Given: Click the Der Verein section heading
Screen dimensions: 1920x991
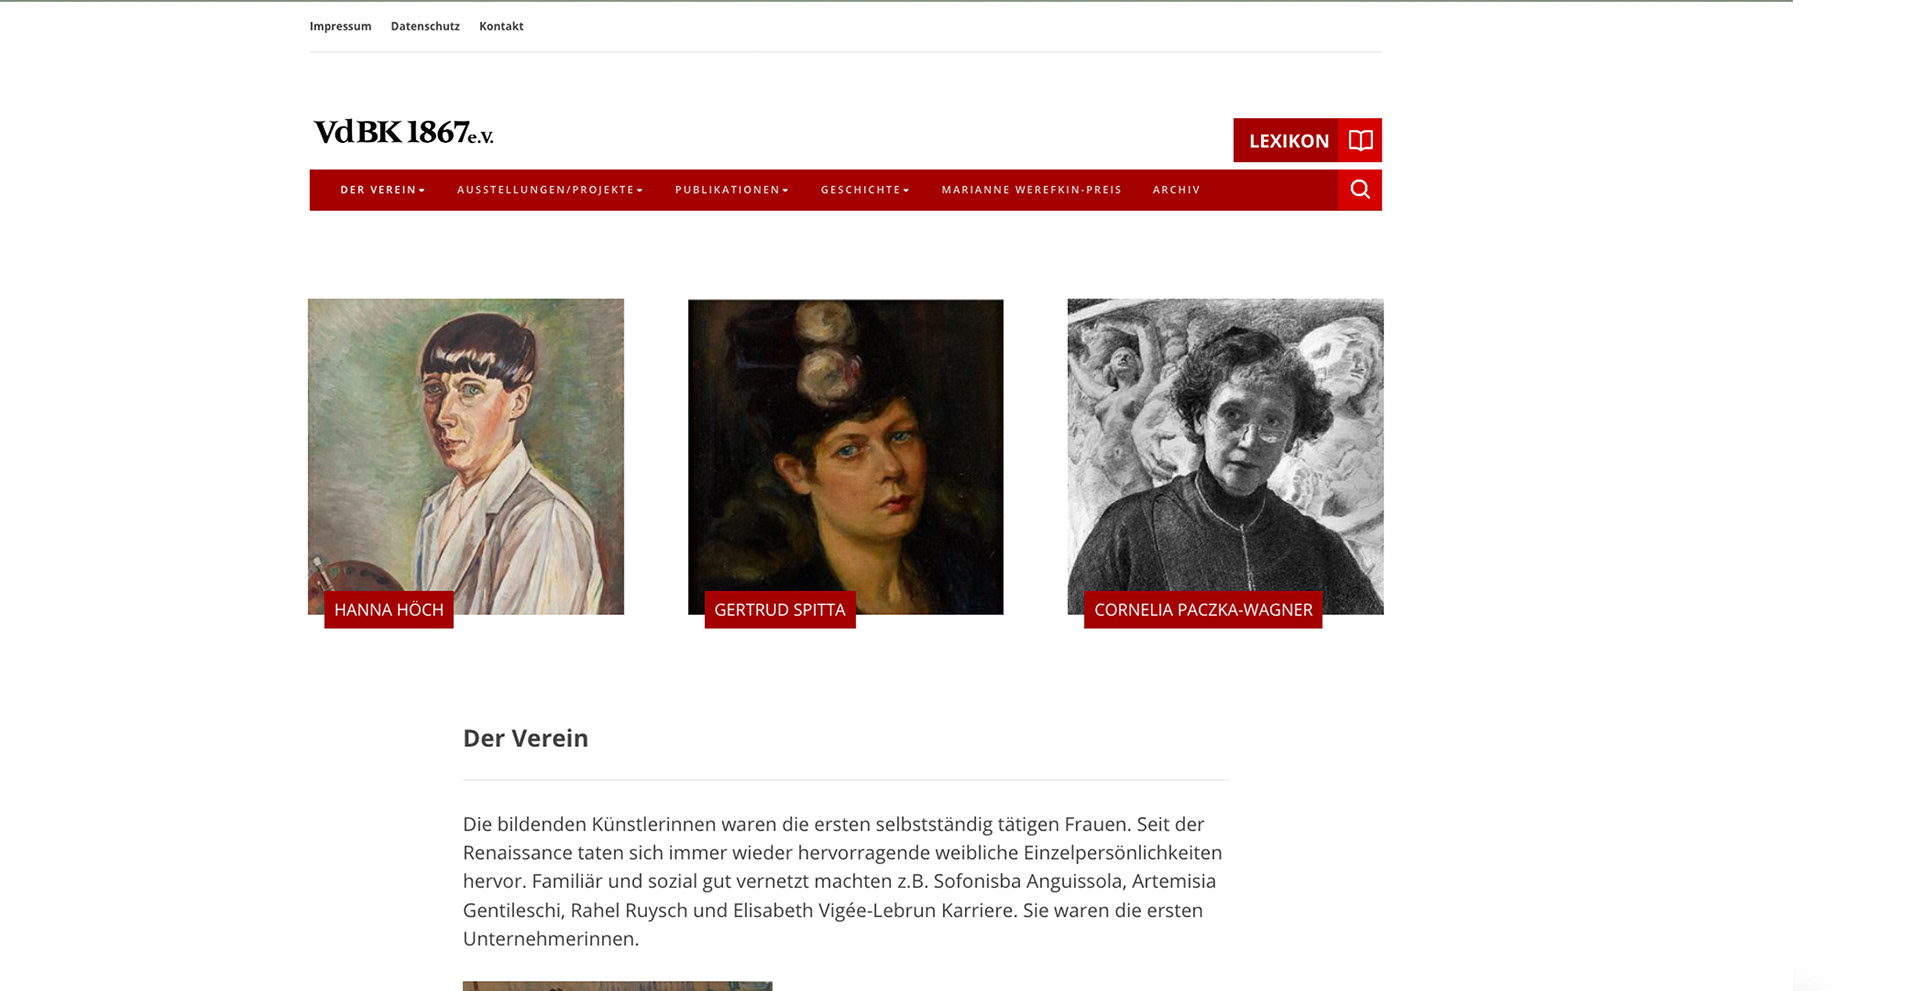Looking at the screenshot, I should pos(526,738).
